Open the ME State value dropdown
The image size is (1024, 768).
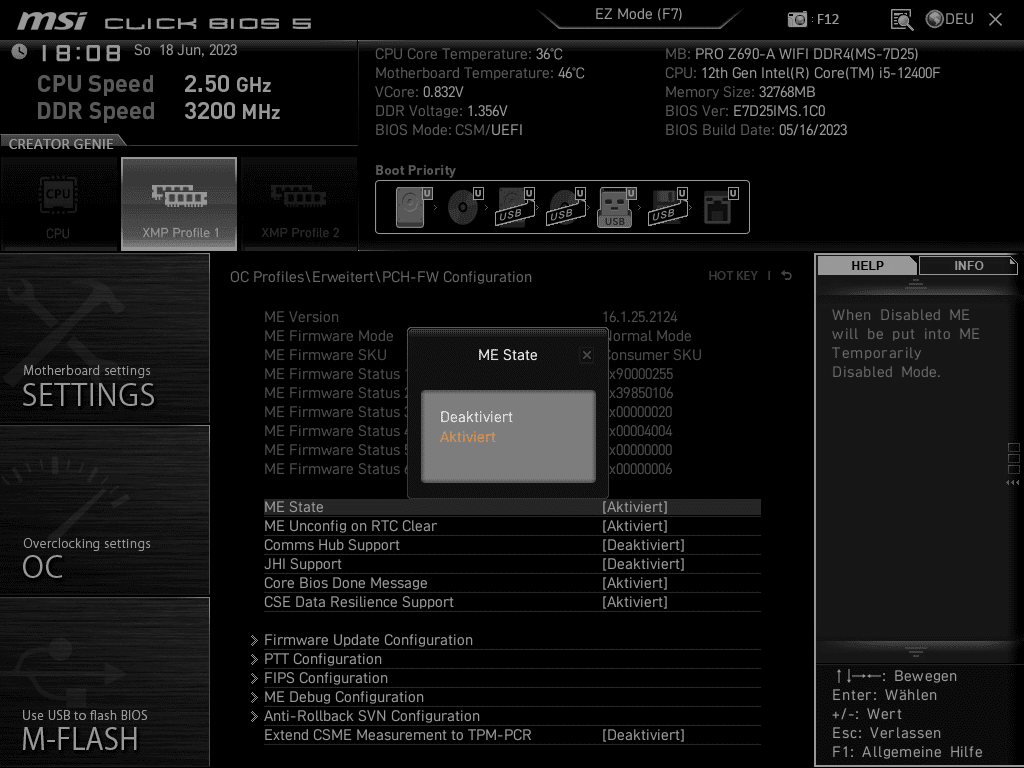pos(635,507)
